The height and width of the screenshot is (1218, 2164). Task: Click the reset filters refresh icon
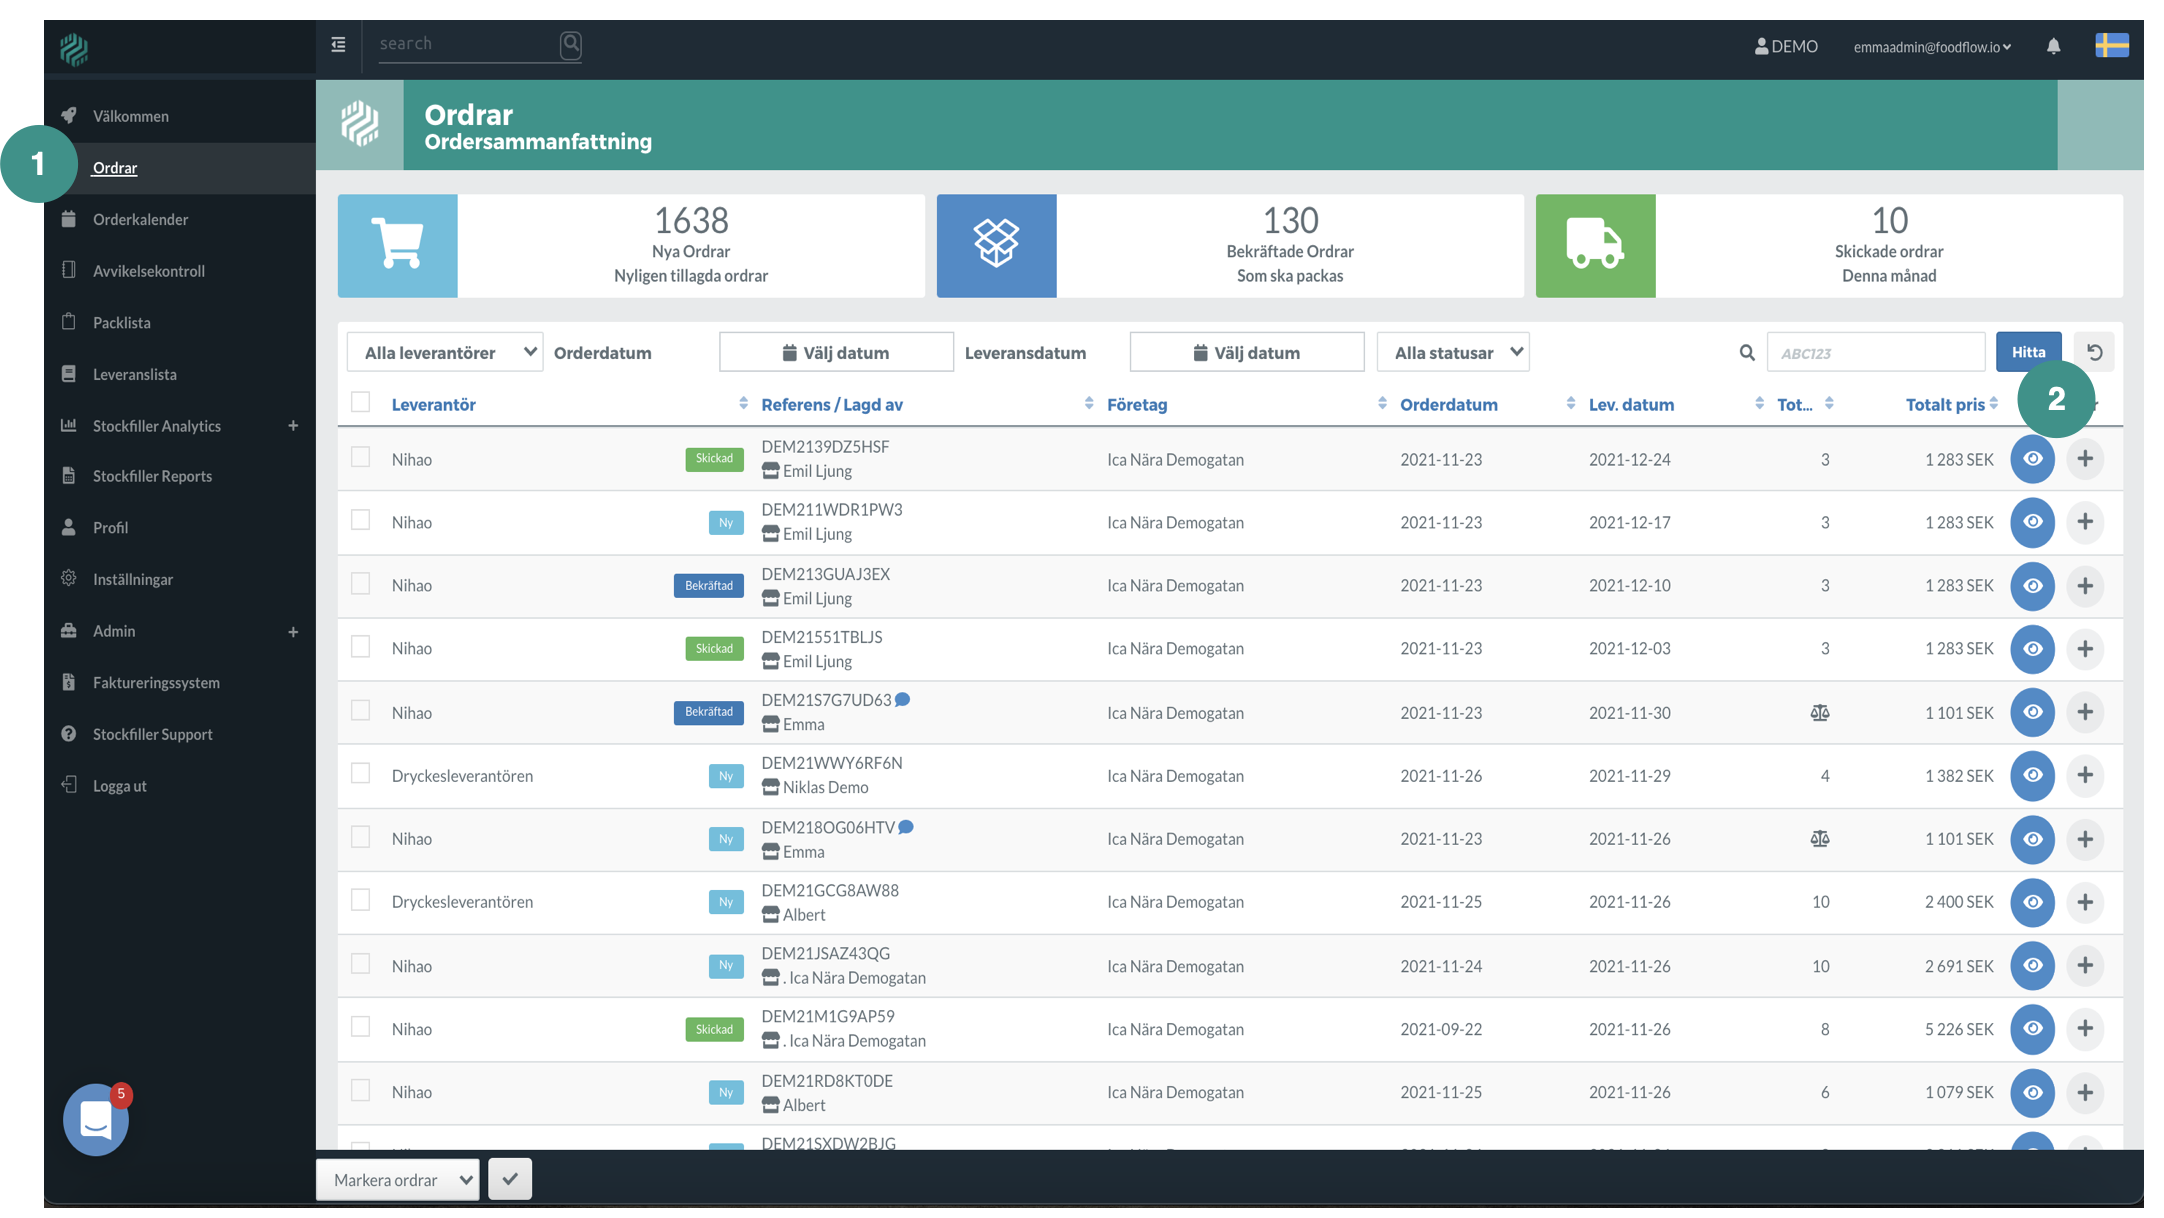[x=2094, y=352]
